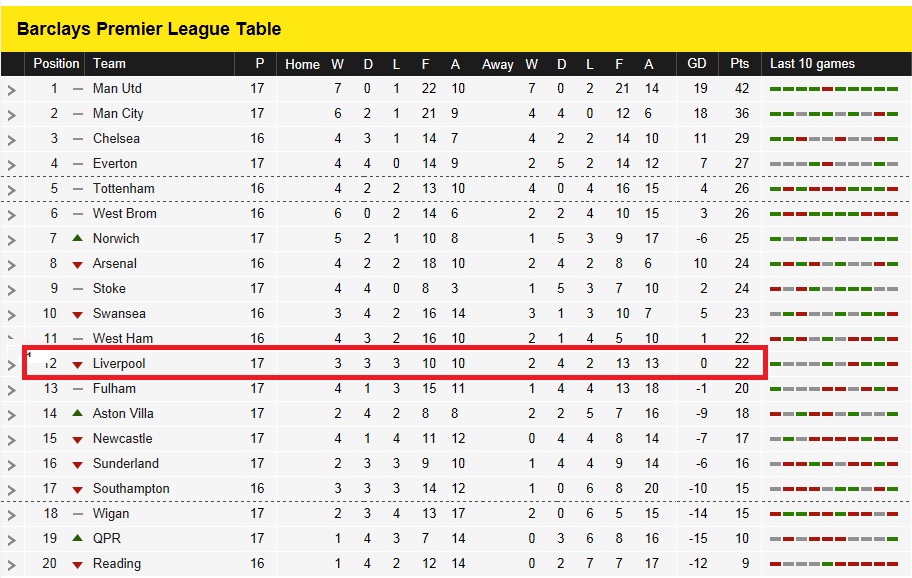Sort by the Position column header
The height and width of the screenshot is (578, 912).
tap(56, 63)
